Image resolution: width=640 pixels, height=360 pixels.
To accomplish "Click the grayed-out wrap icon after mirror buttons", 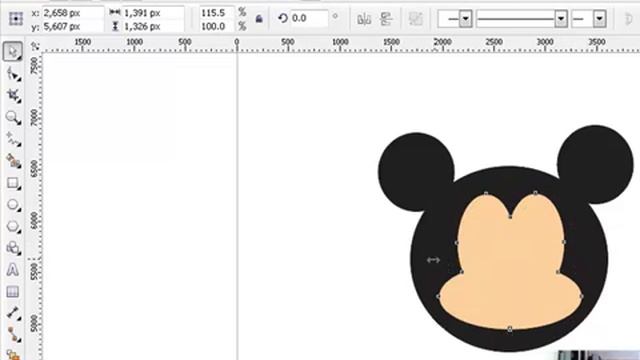I will pyautogui.click(x=416, y=19).
